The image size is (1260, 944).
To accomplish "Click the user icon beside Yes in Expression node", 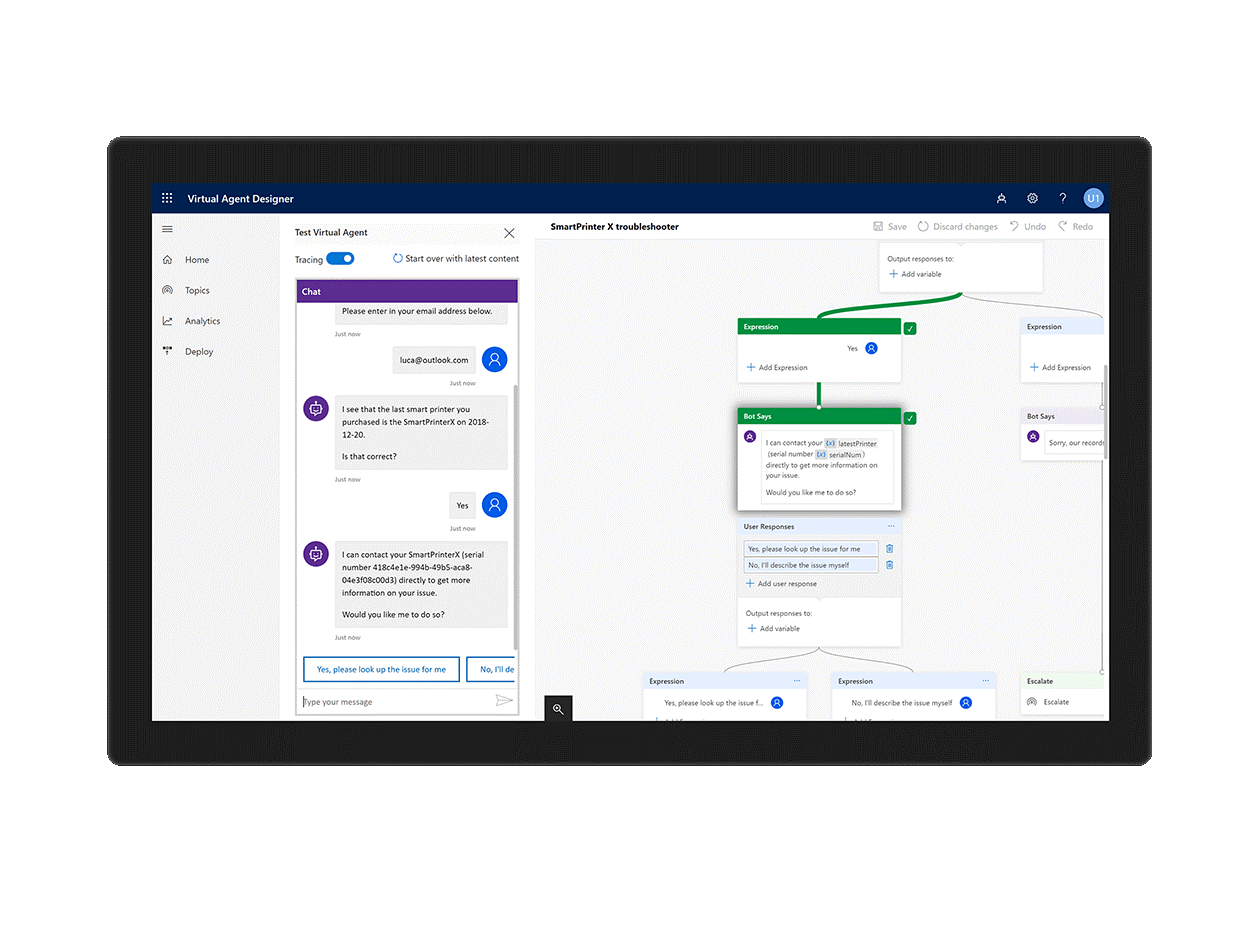I will pos(871,348).
